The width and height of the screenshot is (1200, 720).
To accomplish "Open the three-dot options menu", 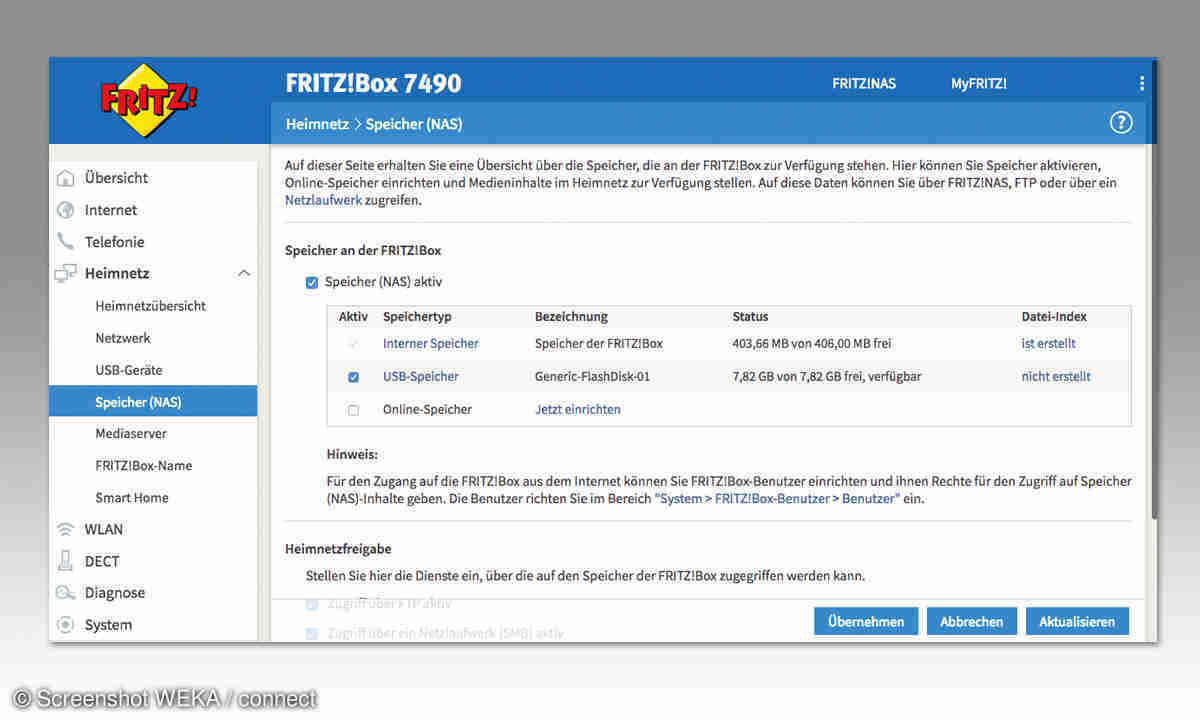I will click(1141, 84).
